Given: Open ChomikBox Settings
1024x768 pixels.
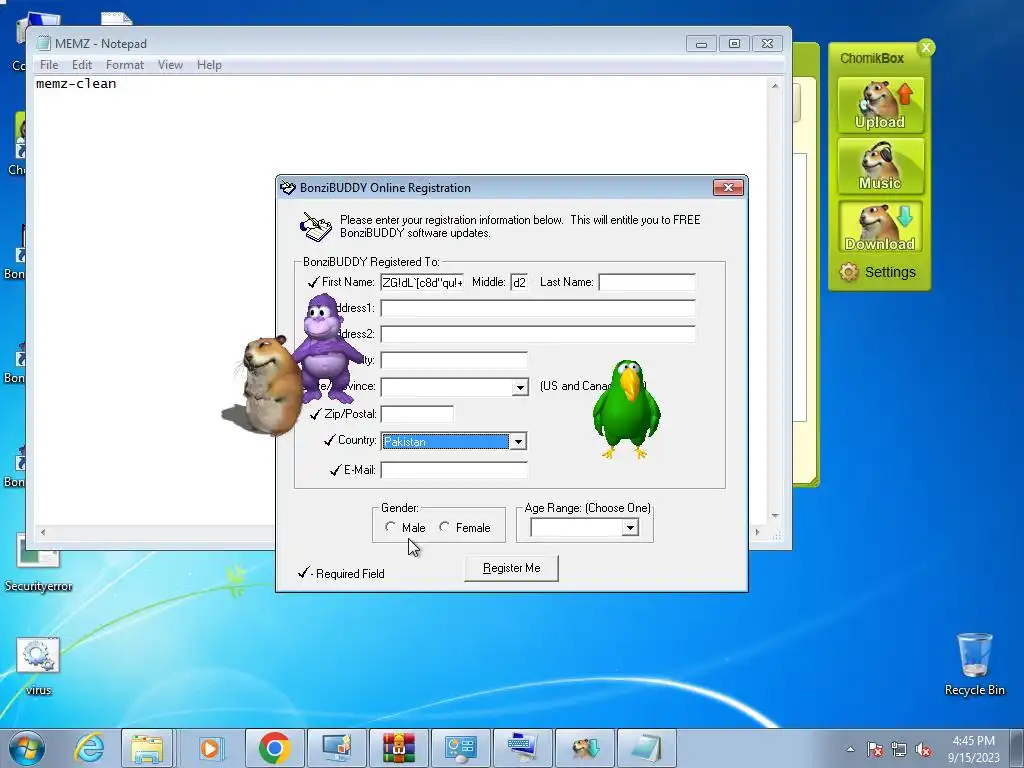Looking at the screenshot, I should (x=878, y=272).
